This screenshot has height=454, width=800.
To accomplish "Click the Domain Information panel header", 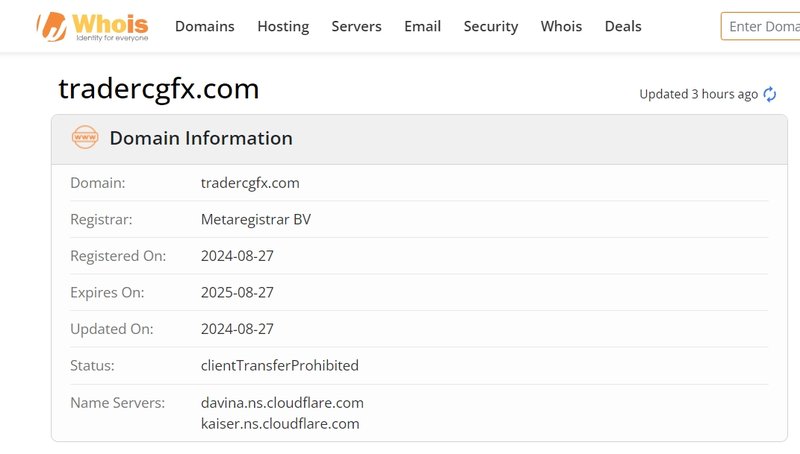I will (x=201, y=138).
